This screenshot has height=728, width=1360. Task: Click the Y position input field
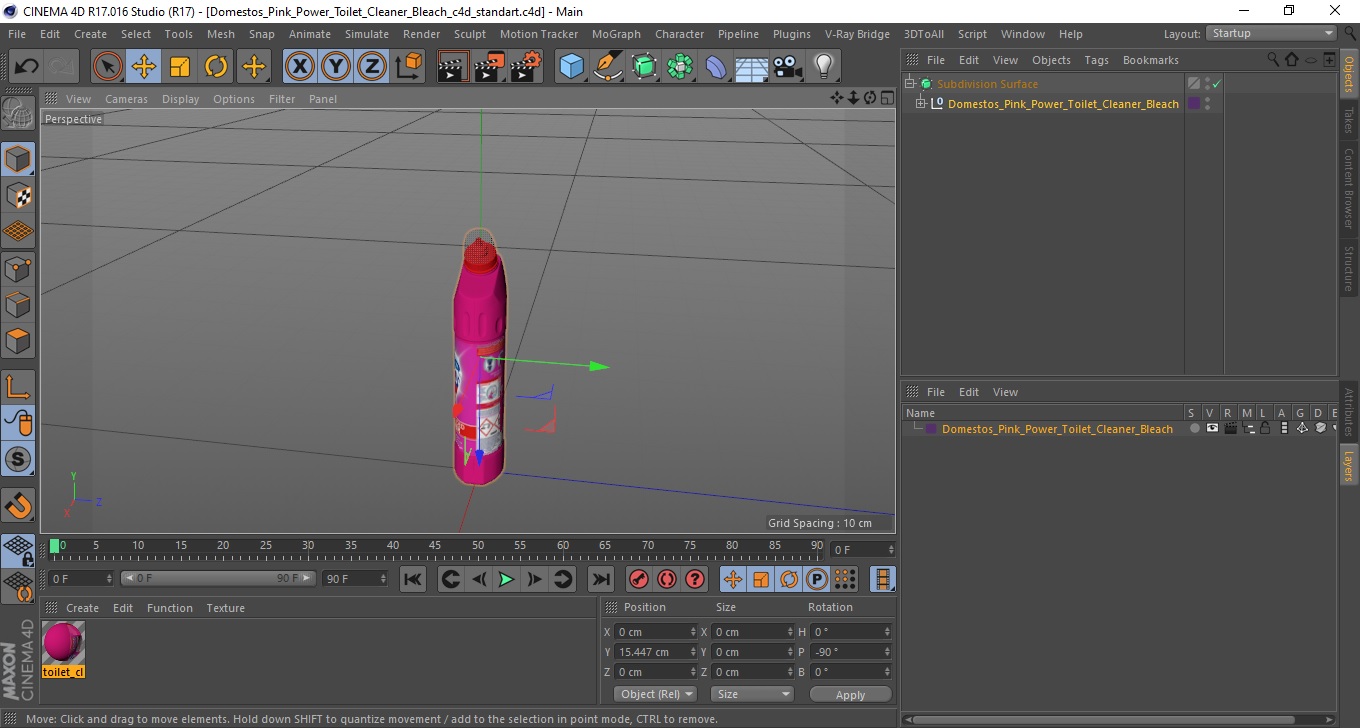coord(655,652)
